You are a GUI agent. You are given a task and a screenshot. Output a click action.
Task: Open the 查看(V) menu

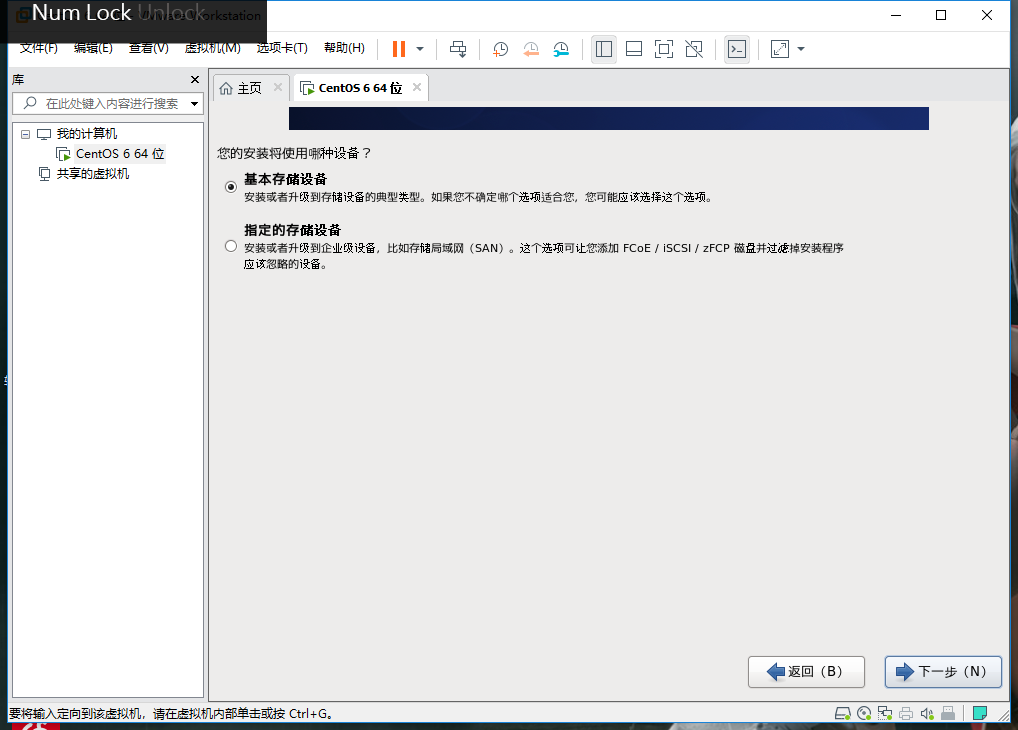pyautogui.click(x=149, y=48)
